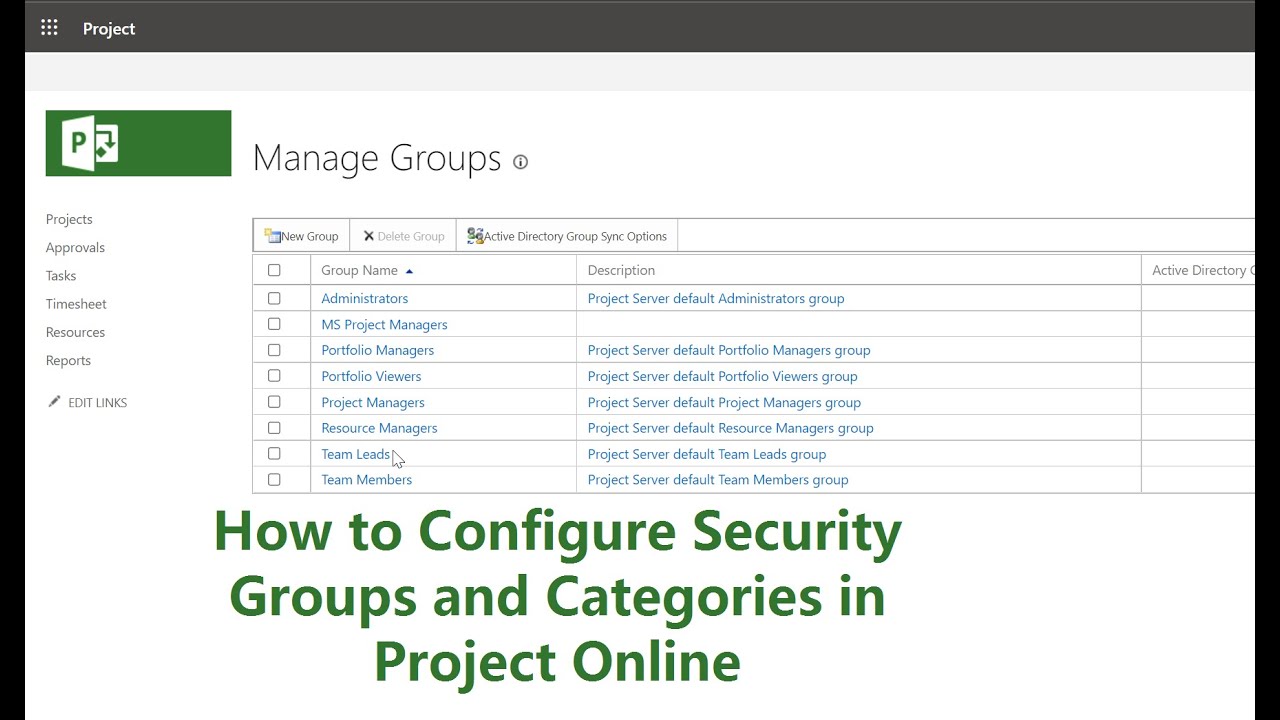
Task: Open the Team Leads group link
Action: click(x=355, y=454)
